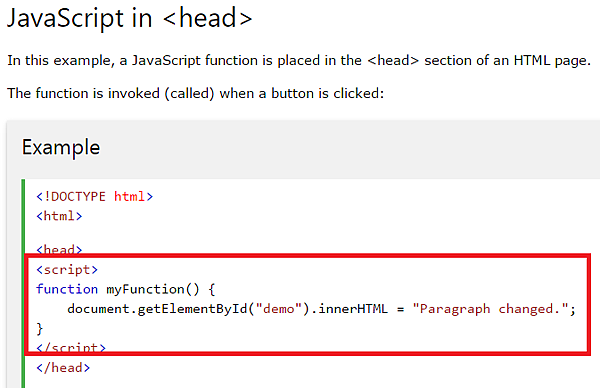Image resolution: width=600 pixels, height=388 pixels.
Task: Click the opening <html> tag line
Action: (59, 216)
